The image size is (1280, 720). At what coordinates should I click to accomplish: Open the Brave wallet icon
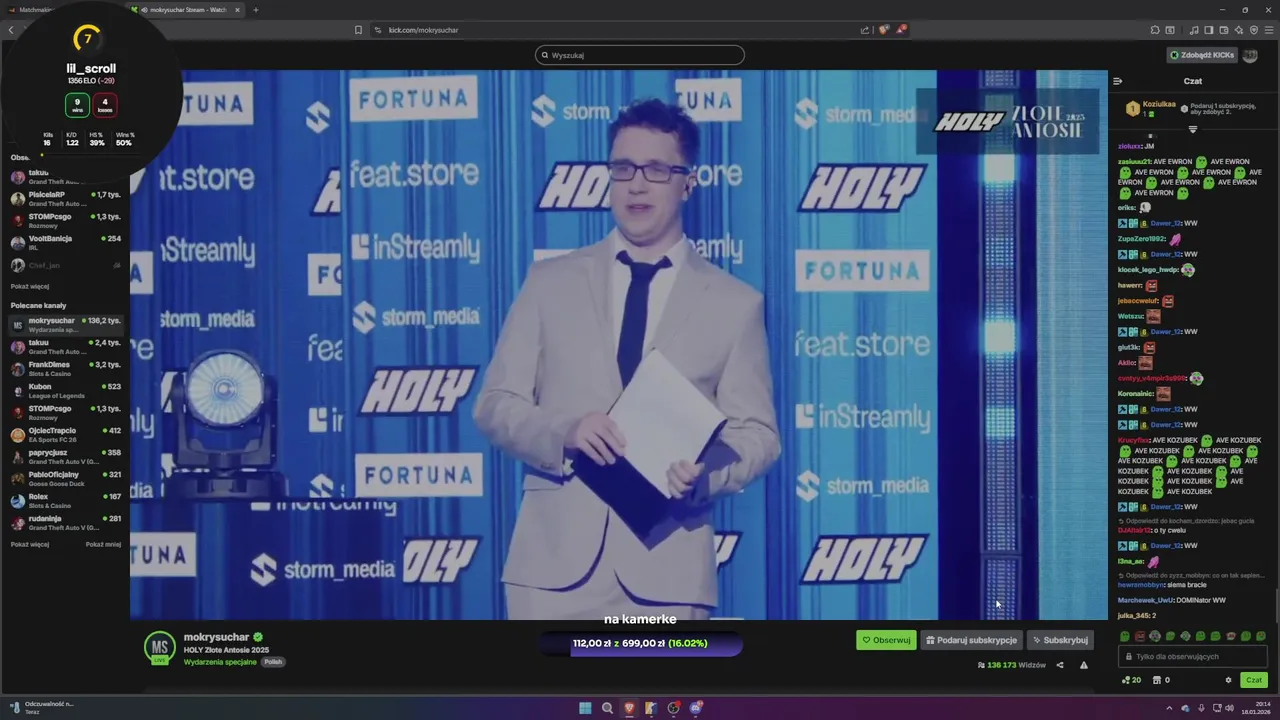(1223, 30)
